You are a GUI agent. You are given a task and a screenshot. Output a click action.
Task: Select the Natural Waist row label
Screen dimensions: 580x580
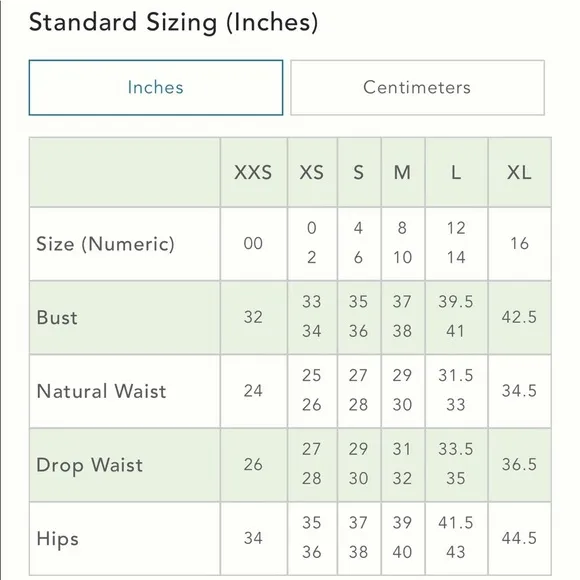tap(101, 391)
